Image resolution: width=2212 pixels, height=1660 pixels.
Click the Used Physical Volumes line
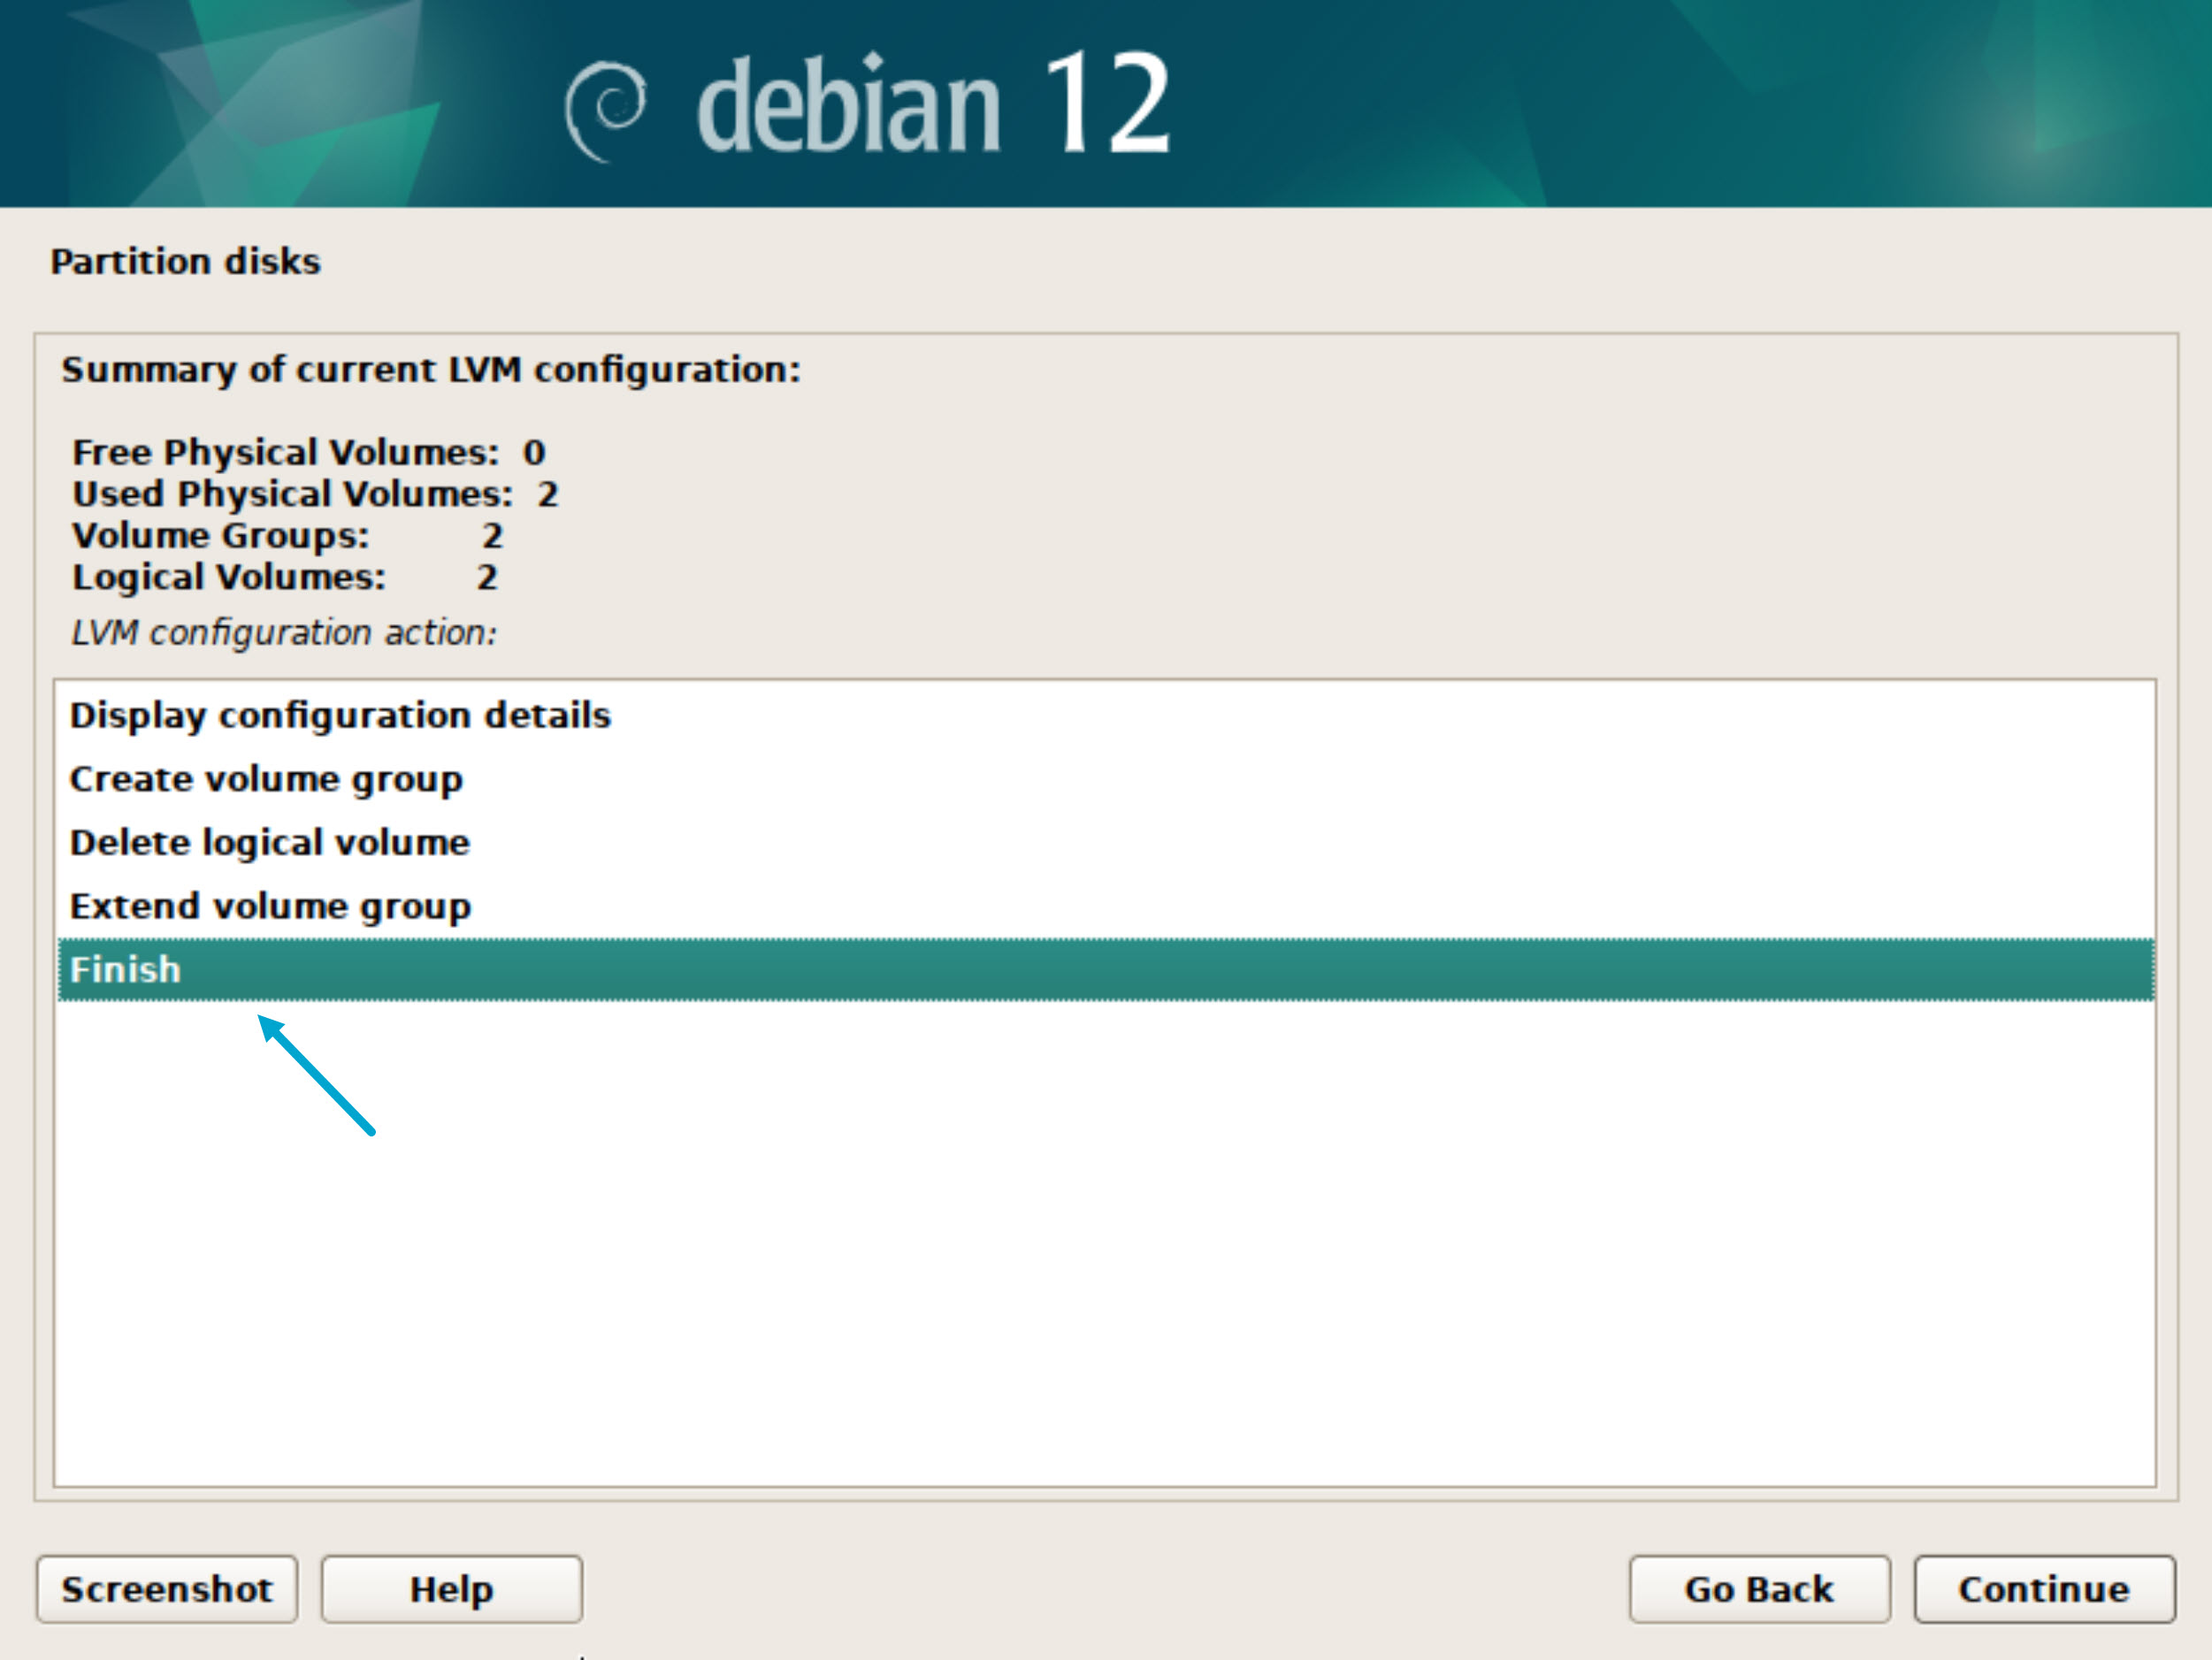point(315,495)
